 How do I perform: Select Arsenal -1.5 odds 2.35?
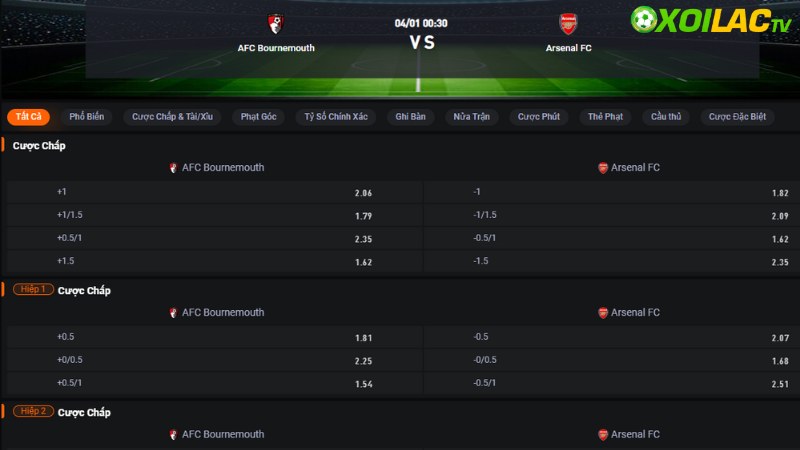coord(611,261)
